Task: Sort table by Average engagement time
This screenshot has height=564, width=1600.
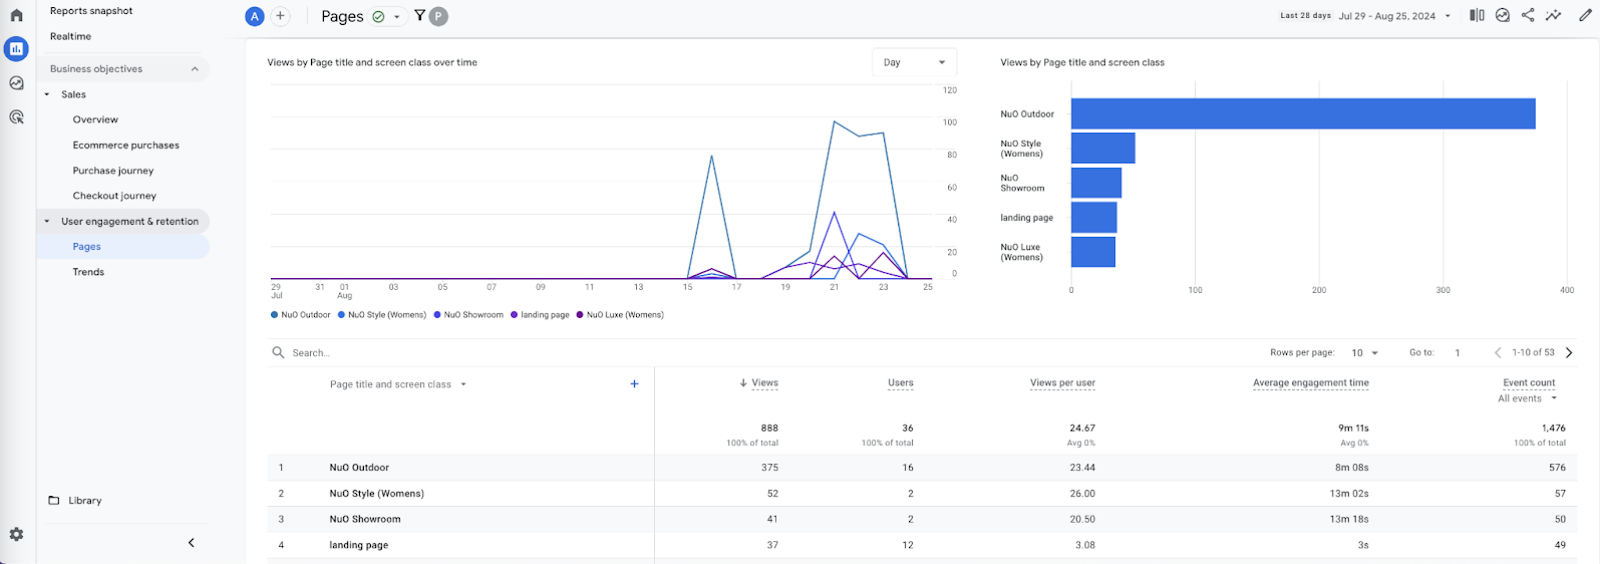Action: click(1311, 383)
